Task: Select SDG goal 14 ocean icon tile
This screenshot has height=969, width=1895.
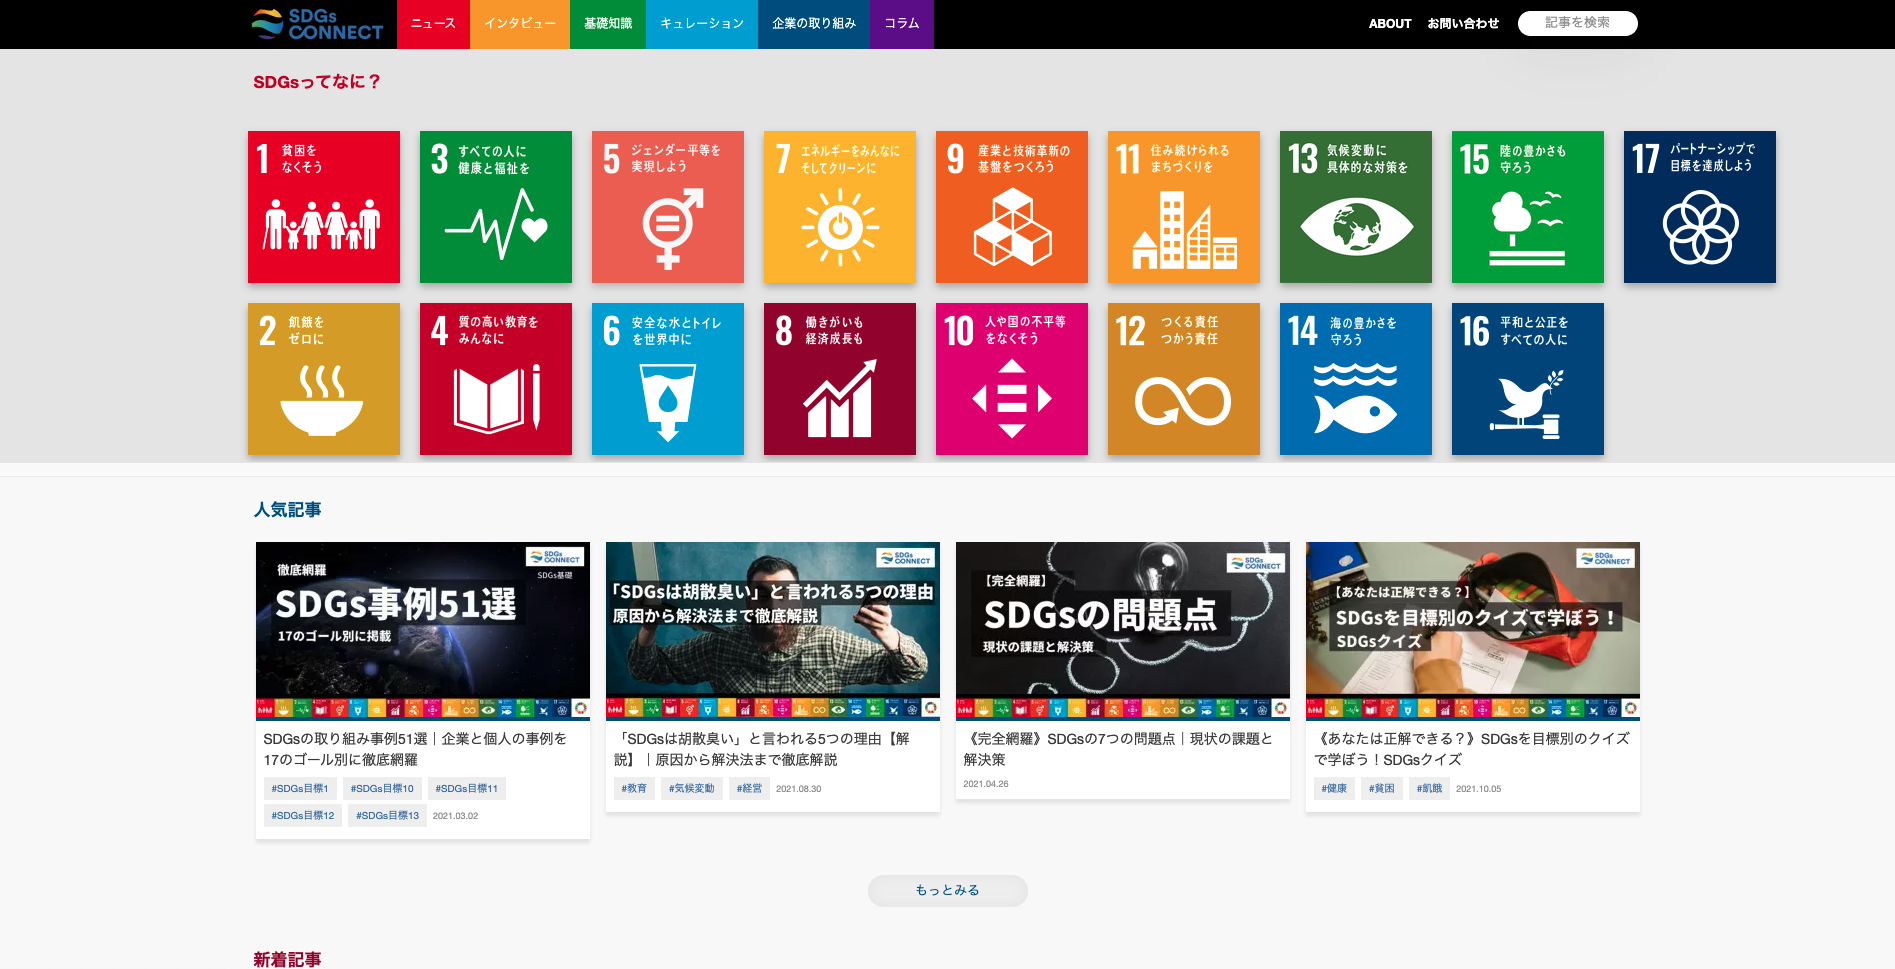Action: (x=1355, y=380)
